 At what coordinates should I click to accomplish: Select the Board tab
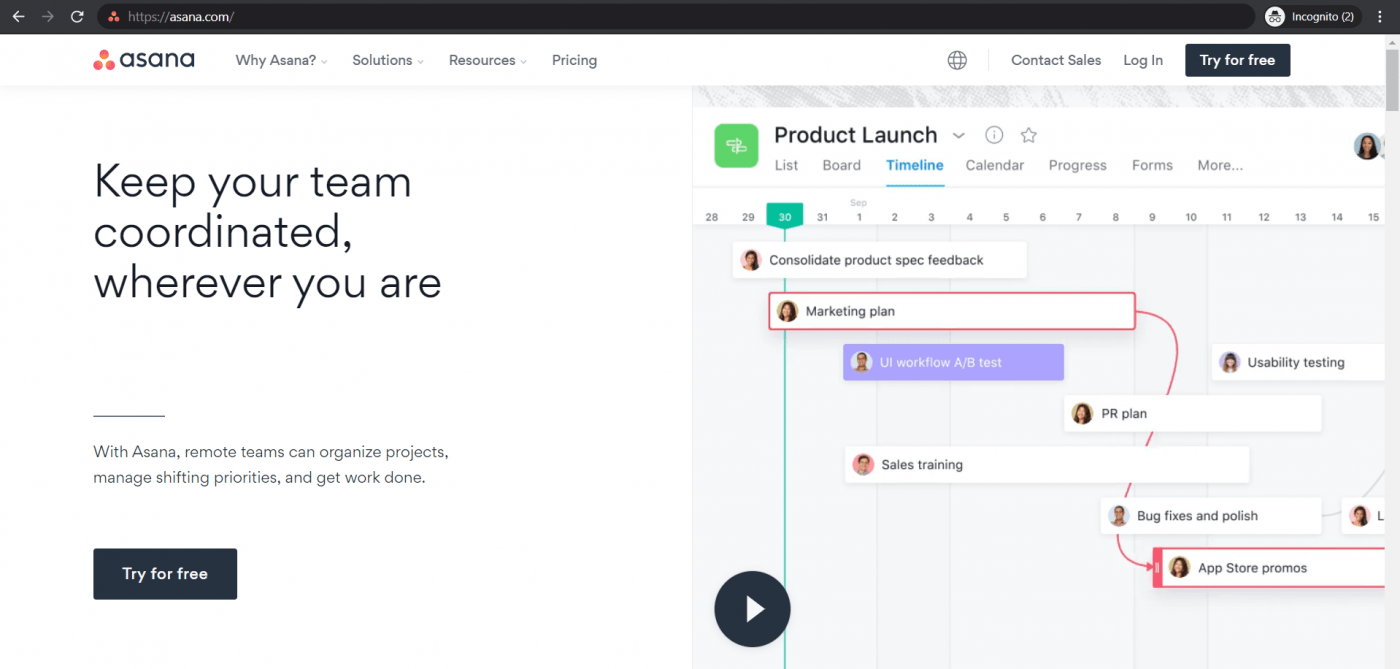(x=841, y=165)
